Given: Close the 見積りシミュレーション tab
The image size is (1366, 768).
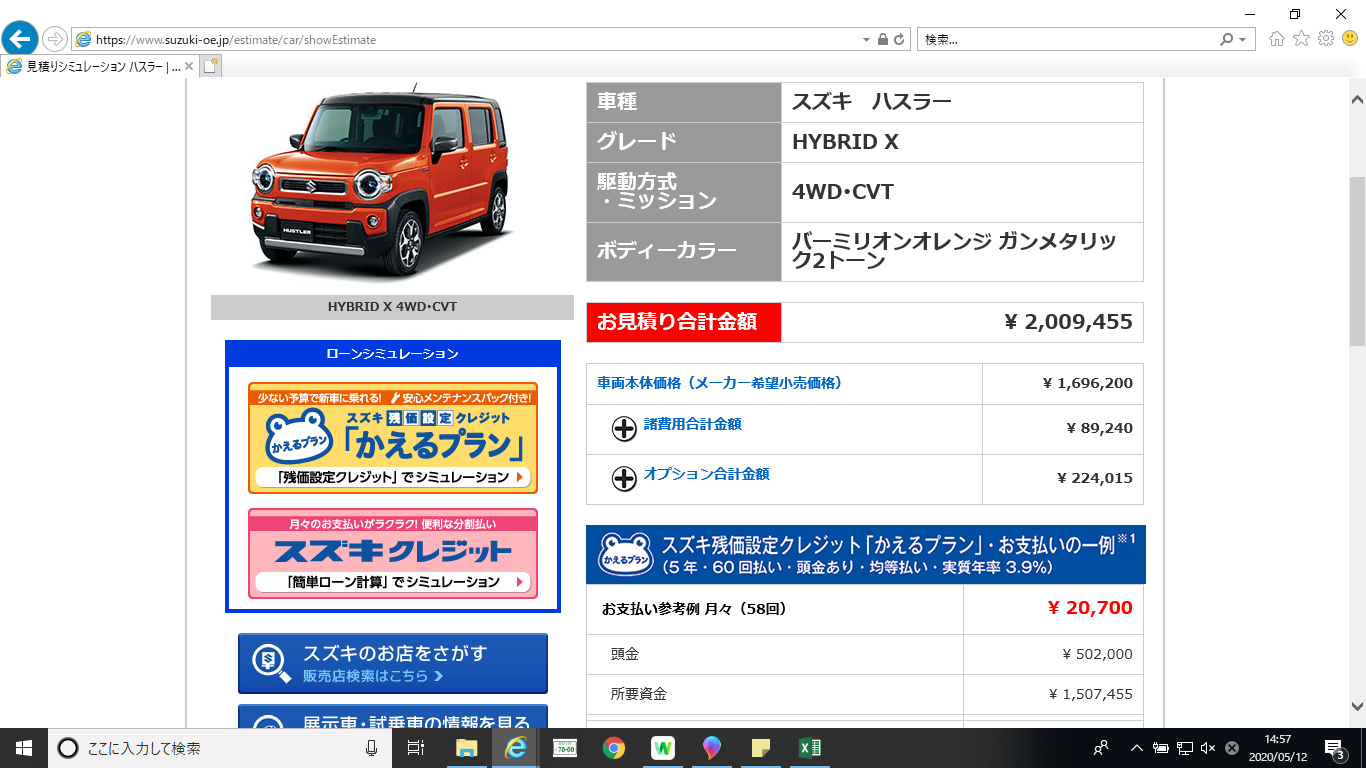Looking at the screenshot, I should click(x=189, y=66).
